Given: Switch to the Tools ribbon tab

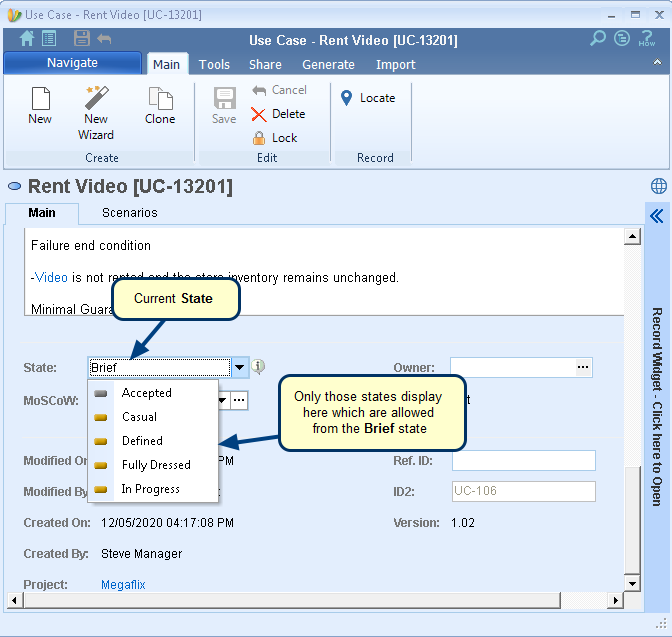Looking at the screenshot, I should (214, 64).
